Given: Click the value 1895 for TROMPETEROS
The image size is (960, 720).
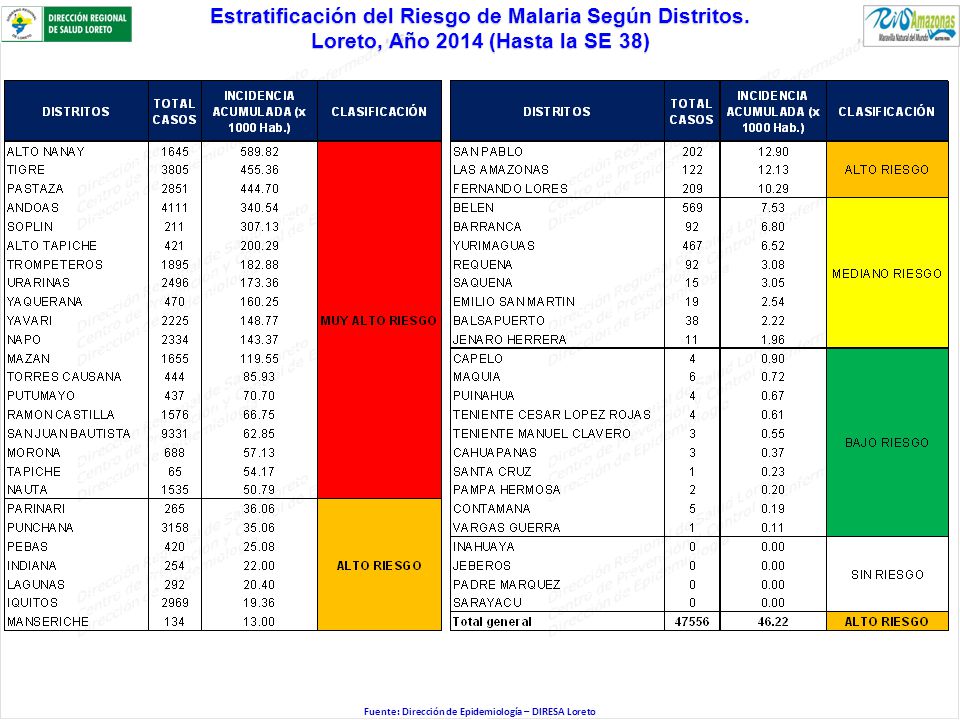Looking at the screenshot, I should 174,264.
